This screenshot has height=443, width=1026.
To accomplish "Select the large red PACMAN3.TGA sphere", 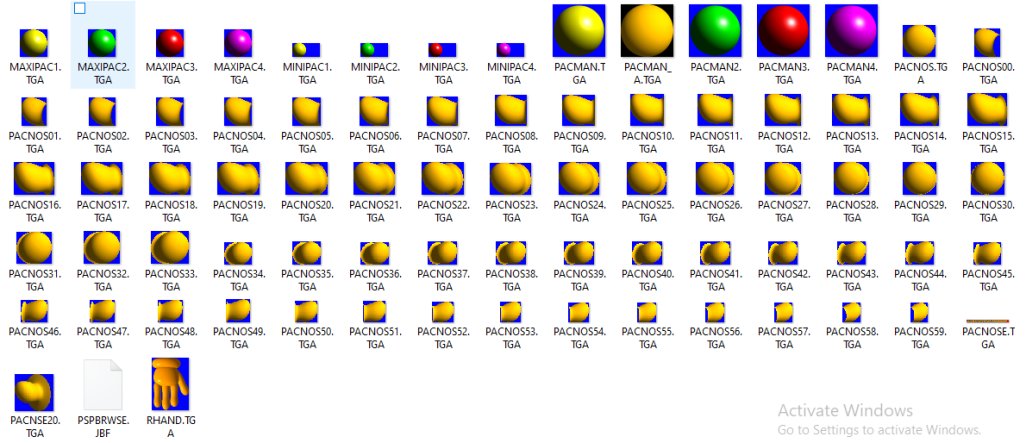I will (x=783, y=31).
